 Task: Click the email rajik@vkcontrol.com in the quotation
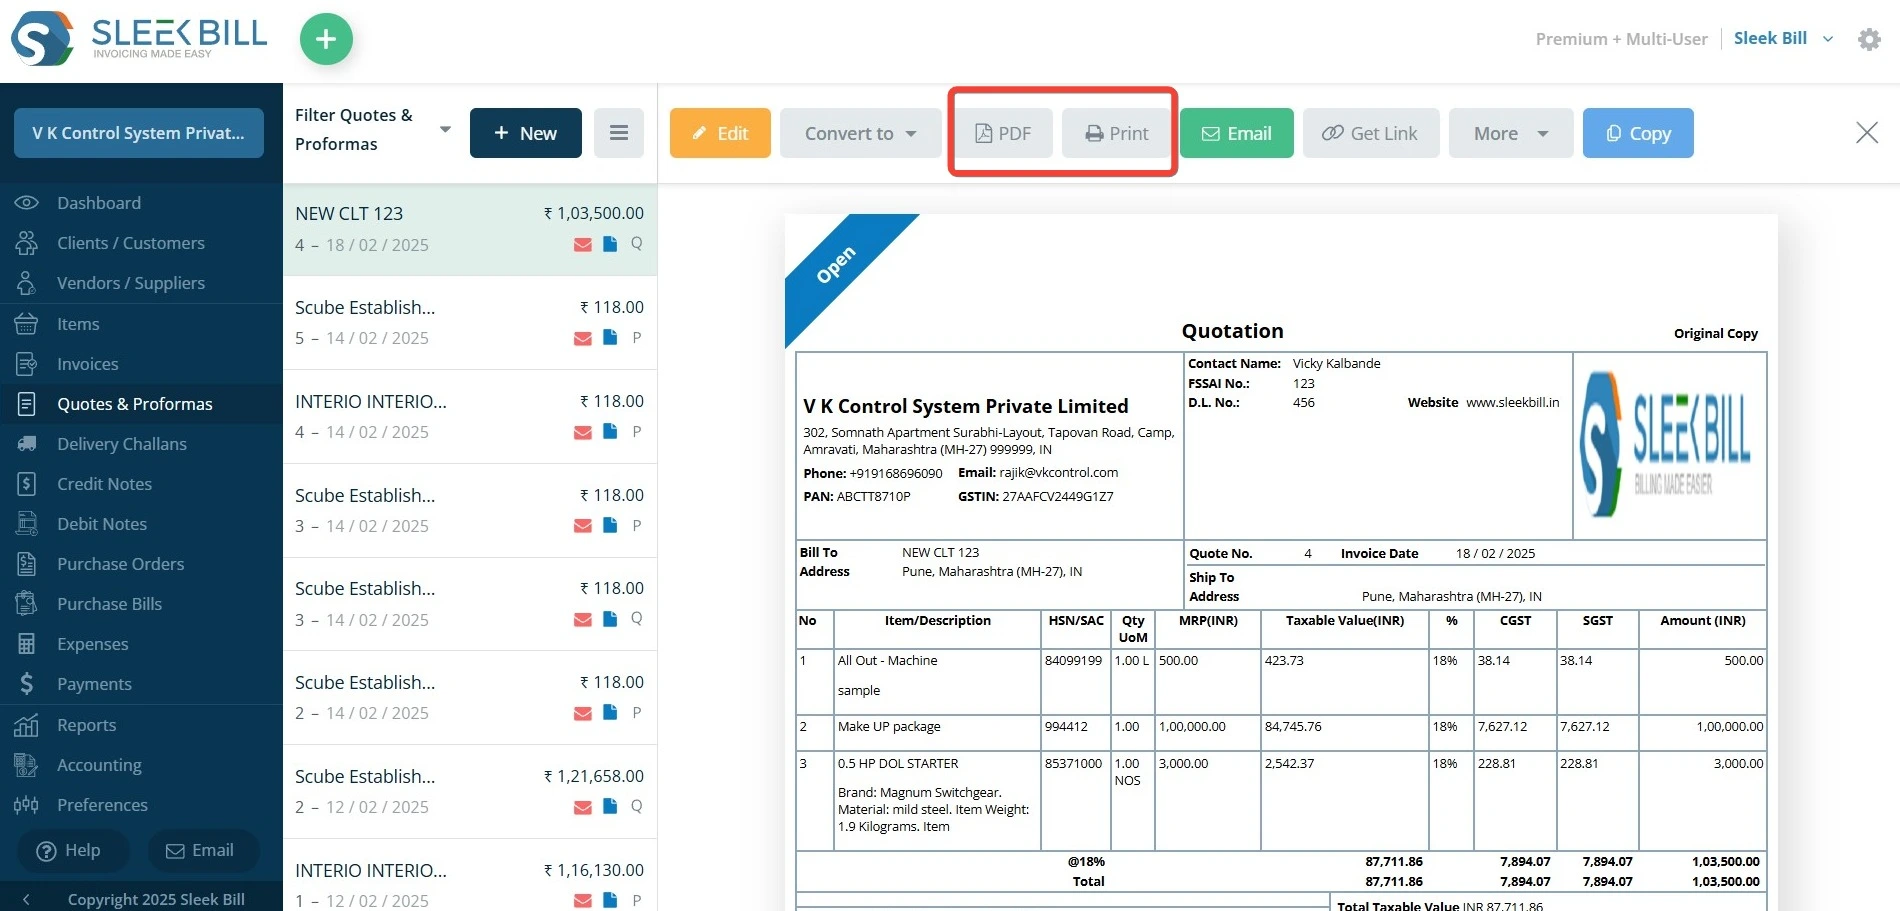coord(1059,473)
